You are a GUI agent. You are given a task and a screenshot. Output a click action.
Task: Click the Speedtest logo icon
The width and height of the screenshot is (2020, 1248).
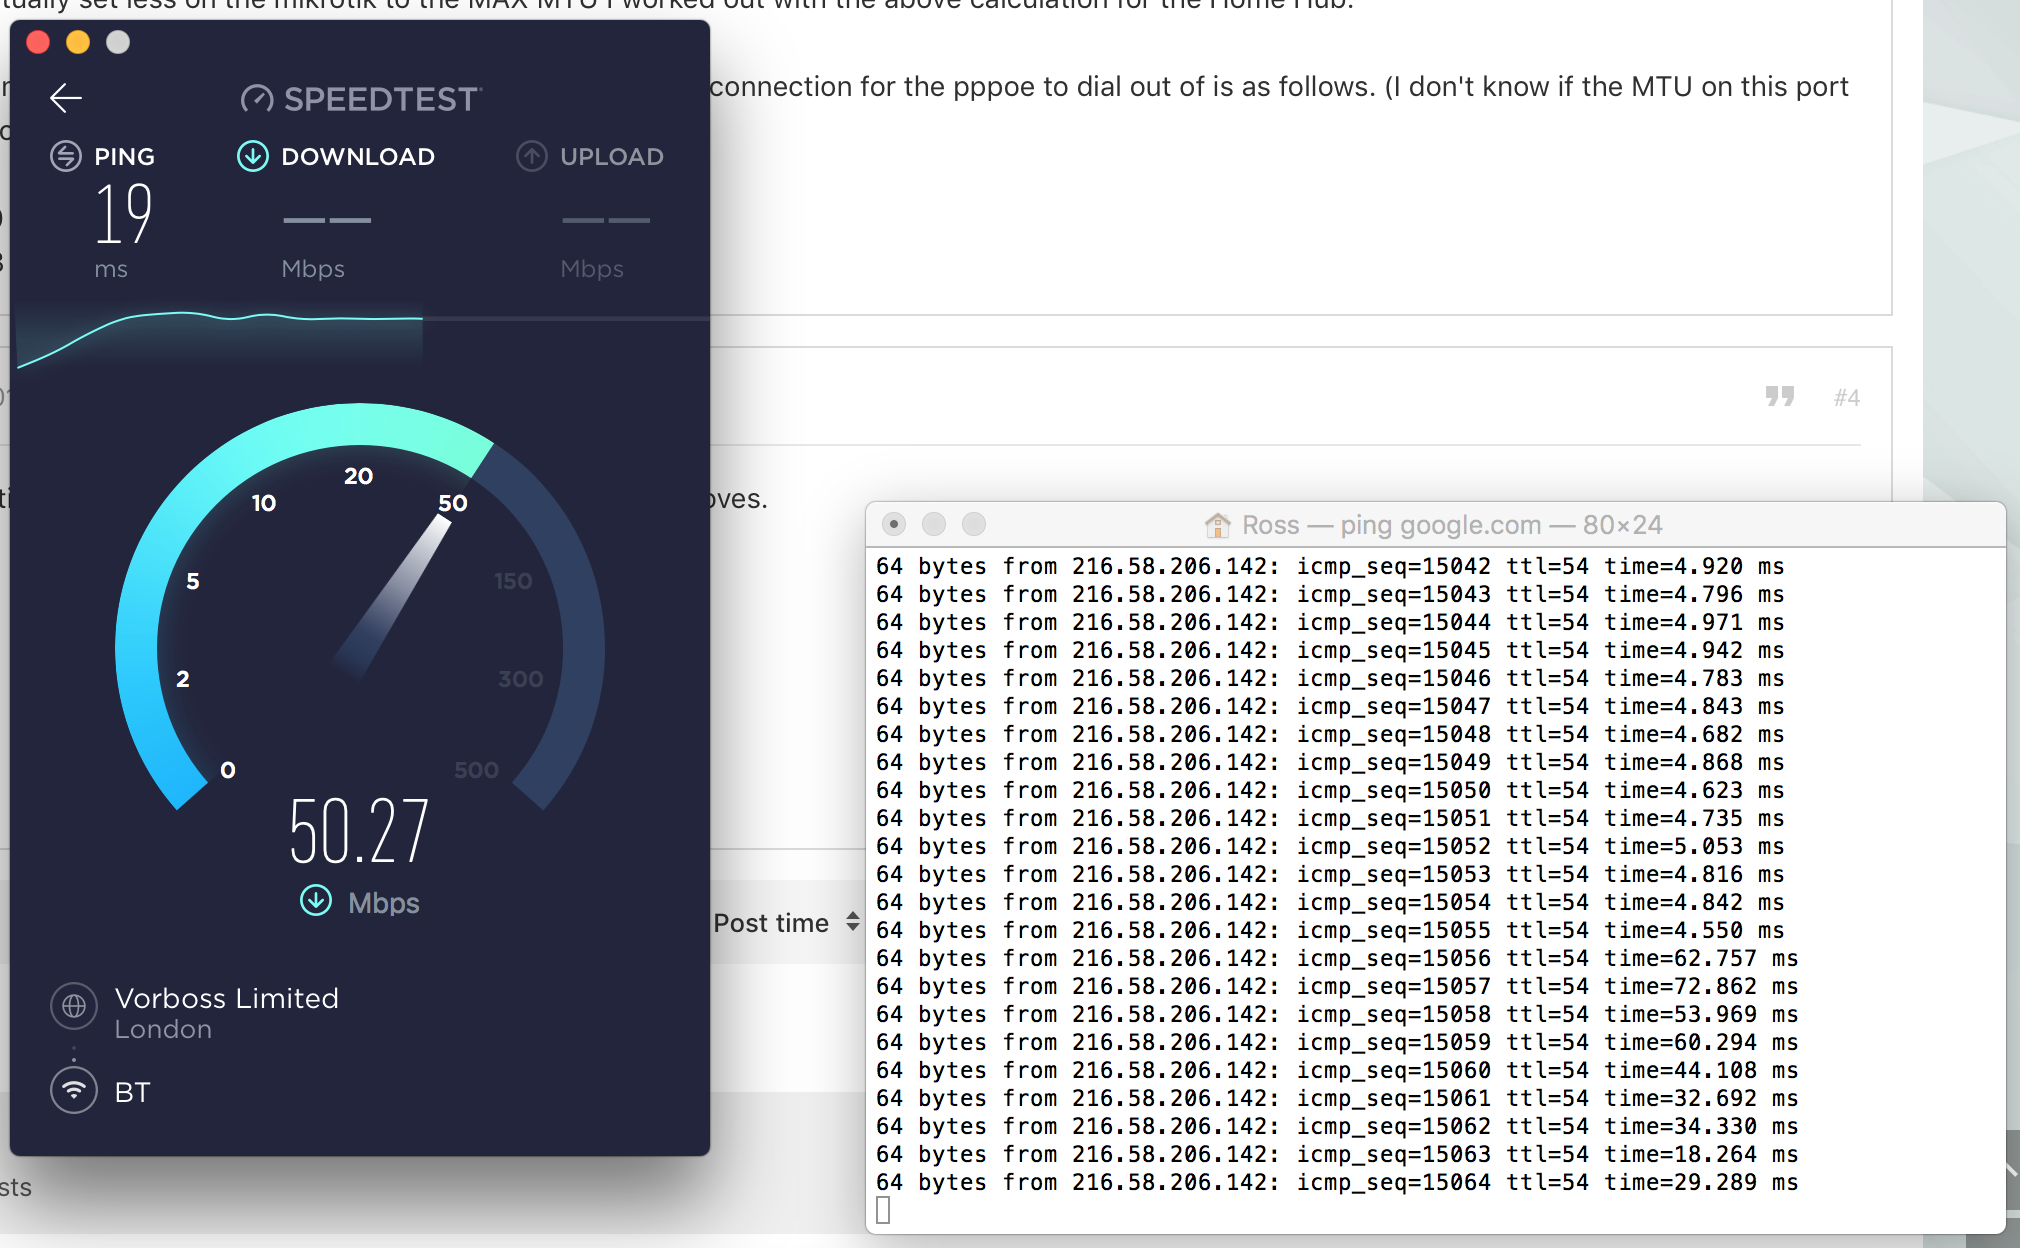click(x=259, y=97)
